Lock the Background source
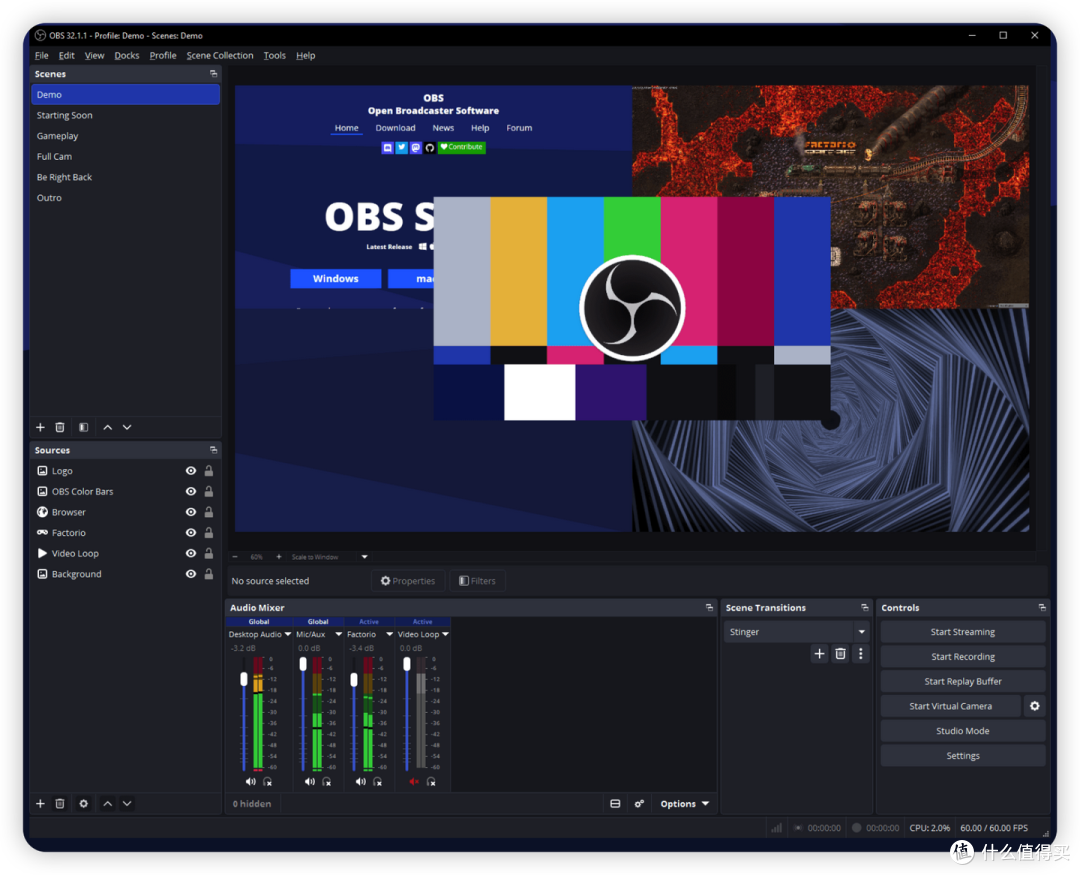The height and width of the screenshot is (875, 1080). [x=209, y=574]
